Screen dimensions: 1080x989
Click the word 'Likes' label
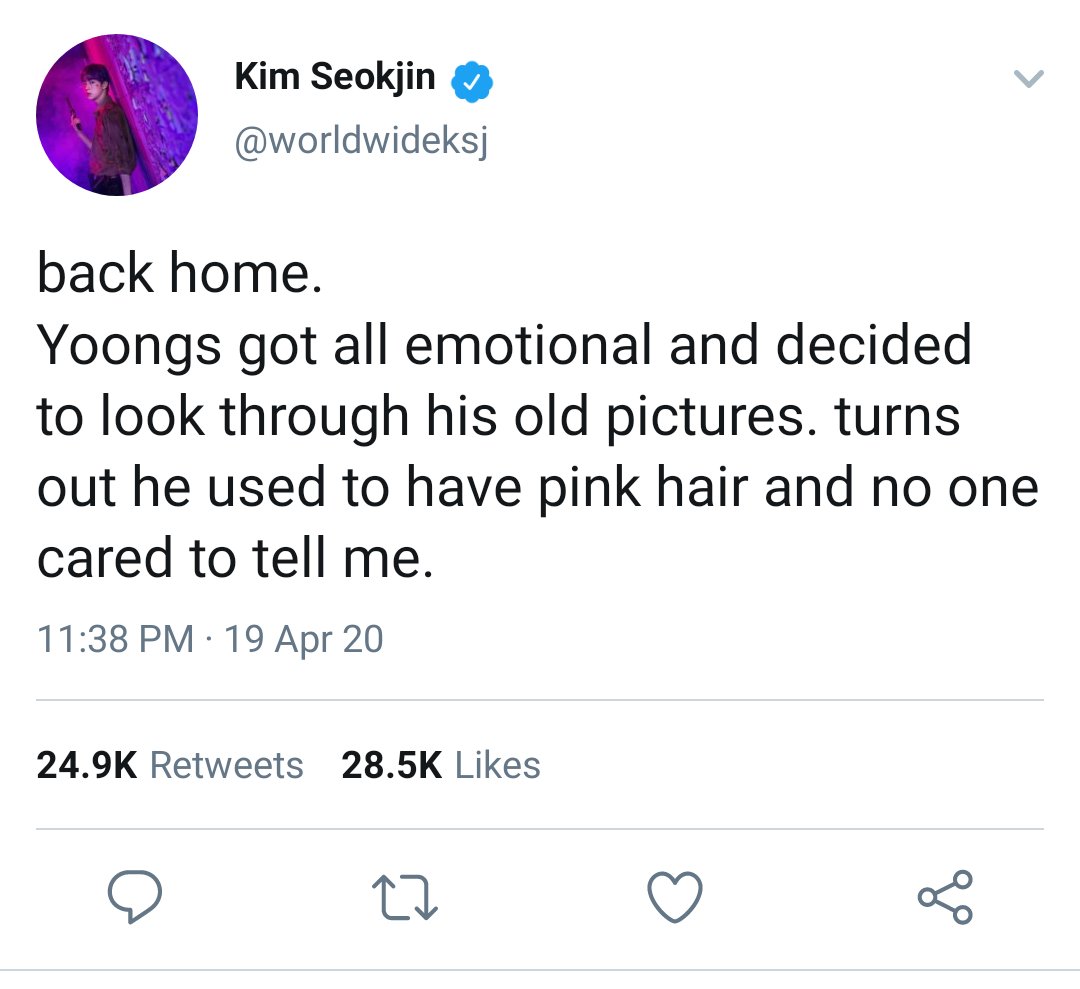pyautogui.click(x=498, y=765)
